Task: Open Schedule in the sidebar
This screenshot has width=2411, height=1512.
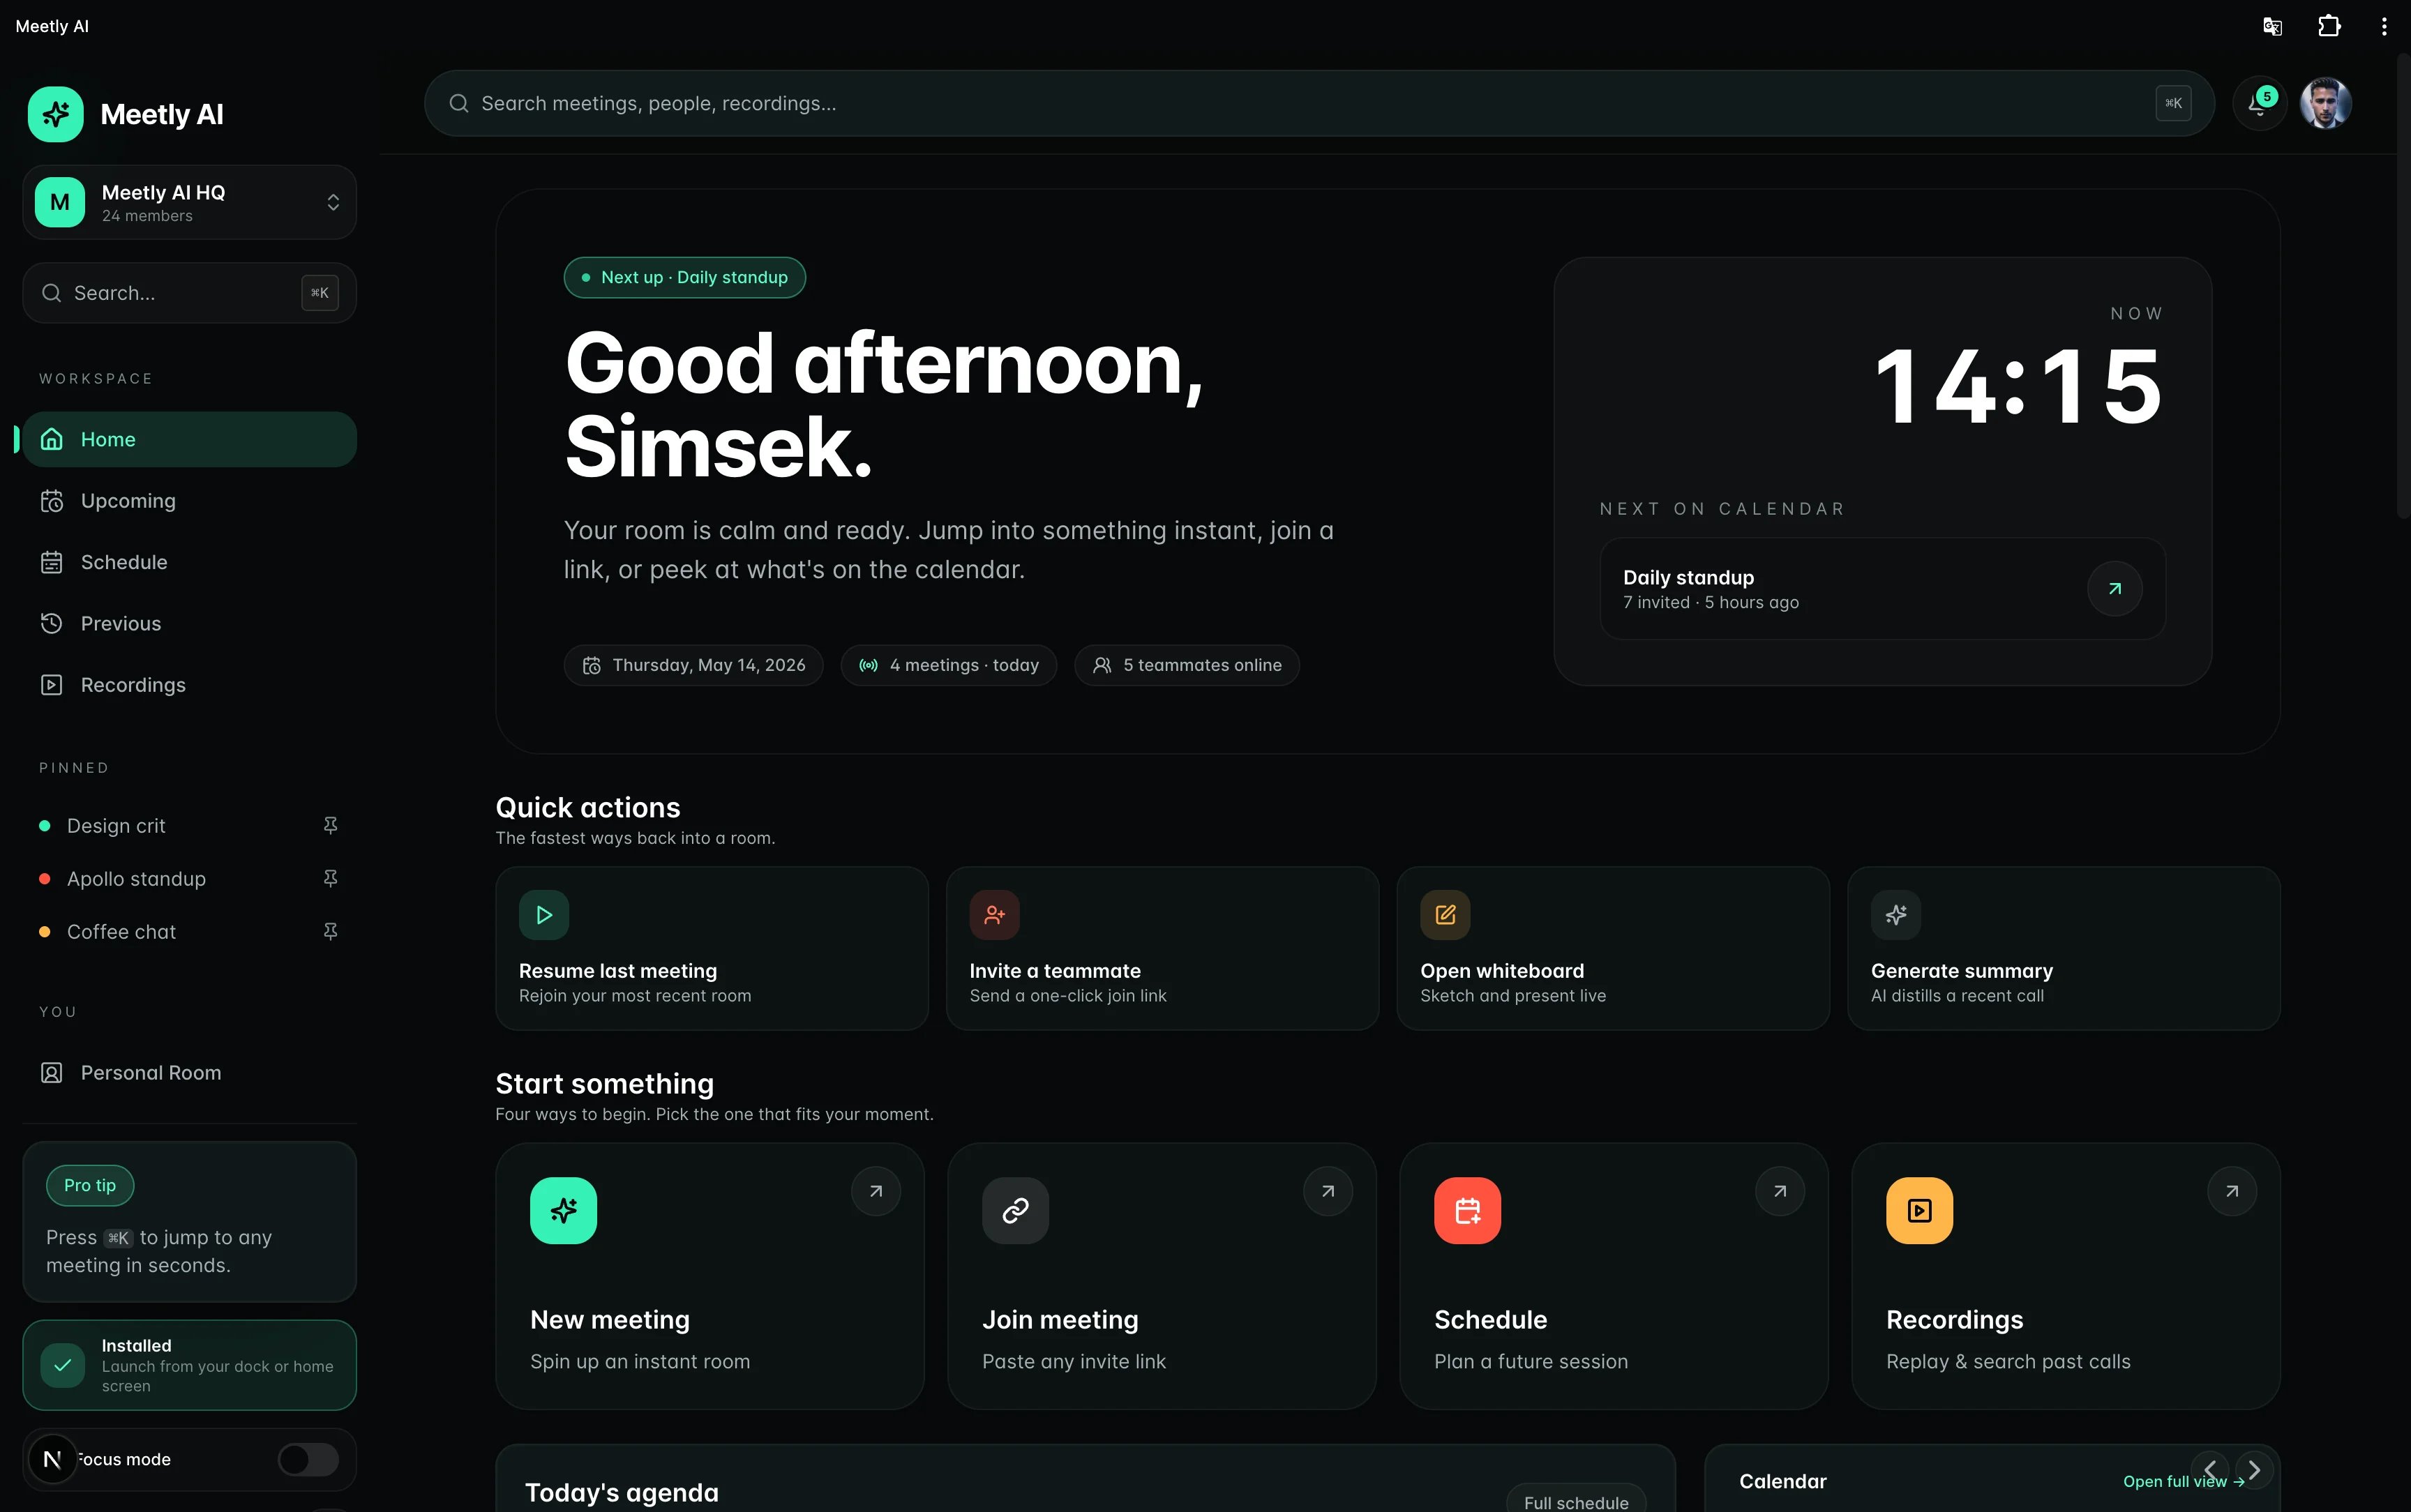Action: [x=190, y=562]
